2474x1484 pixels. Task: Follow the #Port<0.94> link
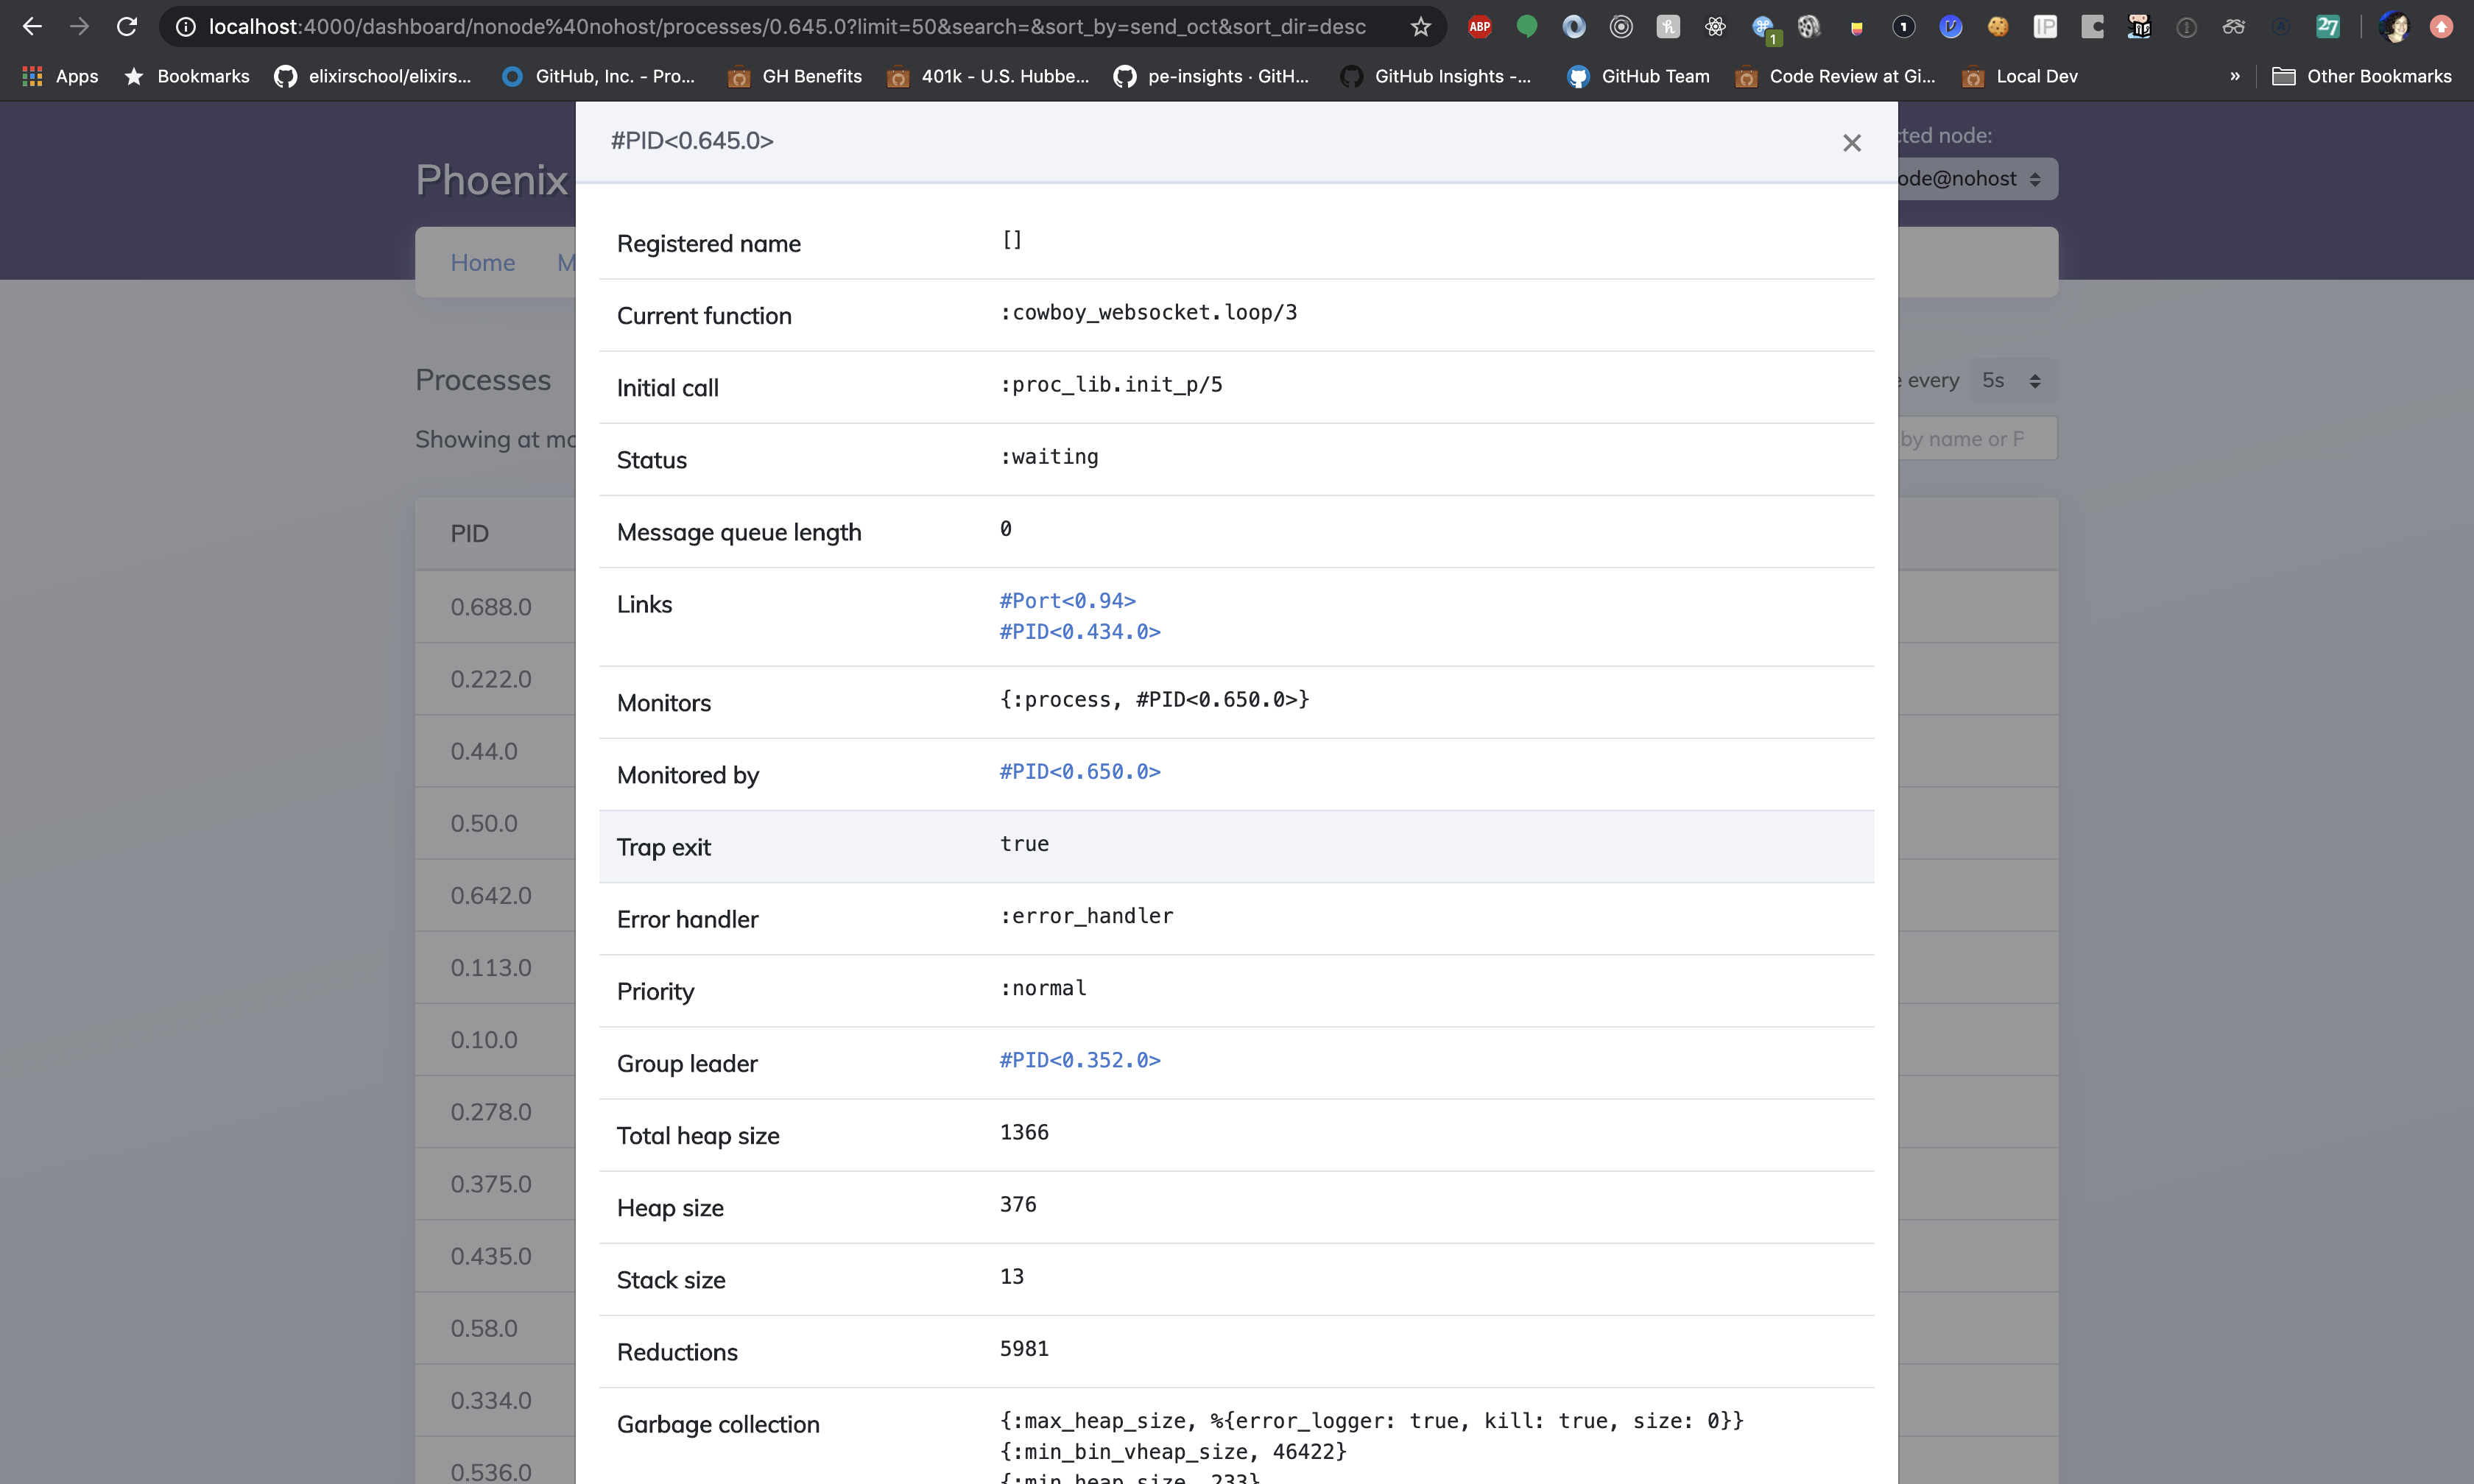1067,601
